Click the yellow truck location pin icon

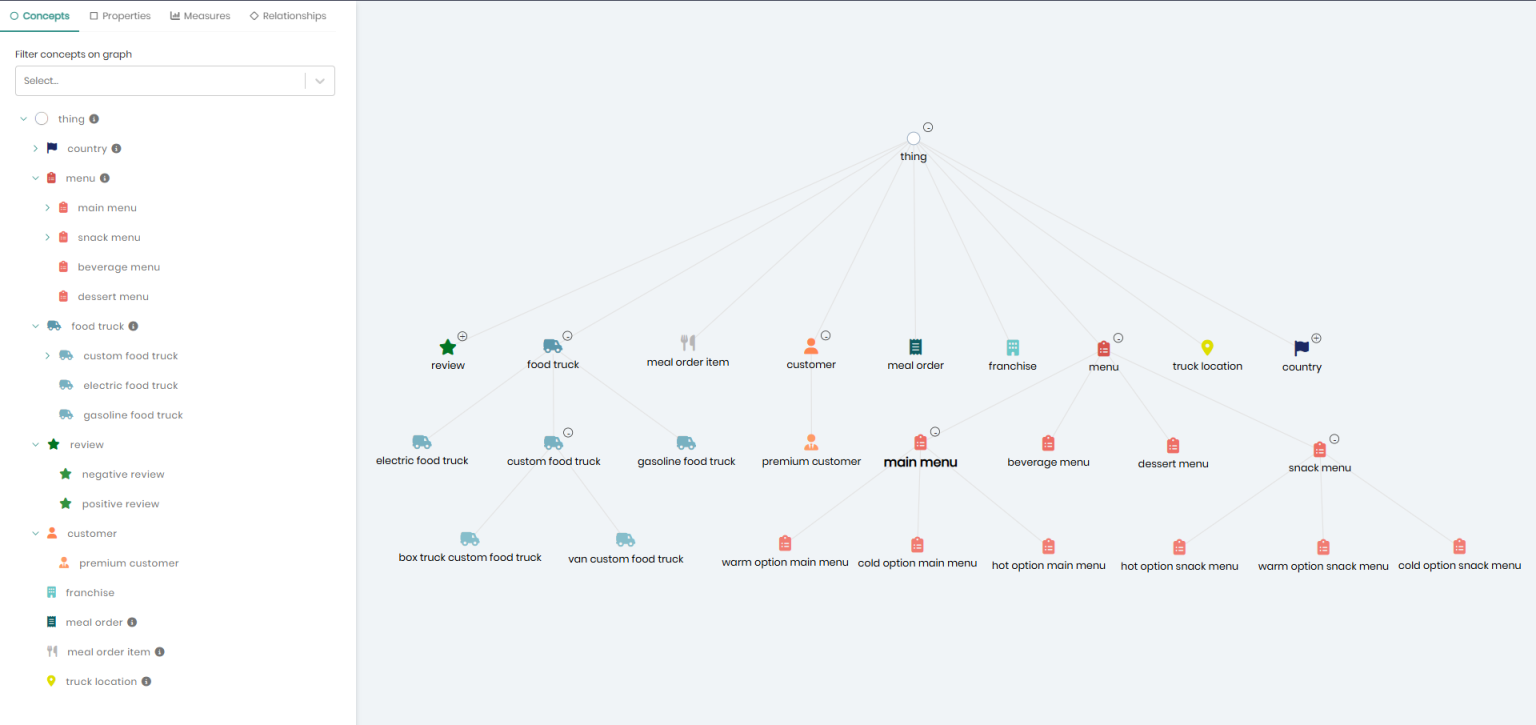point(1206,348)
